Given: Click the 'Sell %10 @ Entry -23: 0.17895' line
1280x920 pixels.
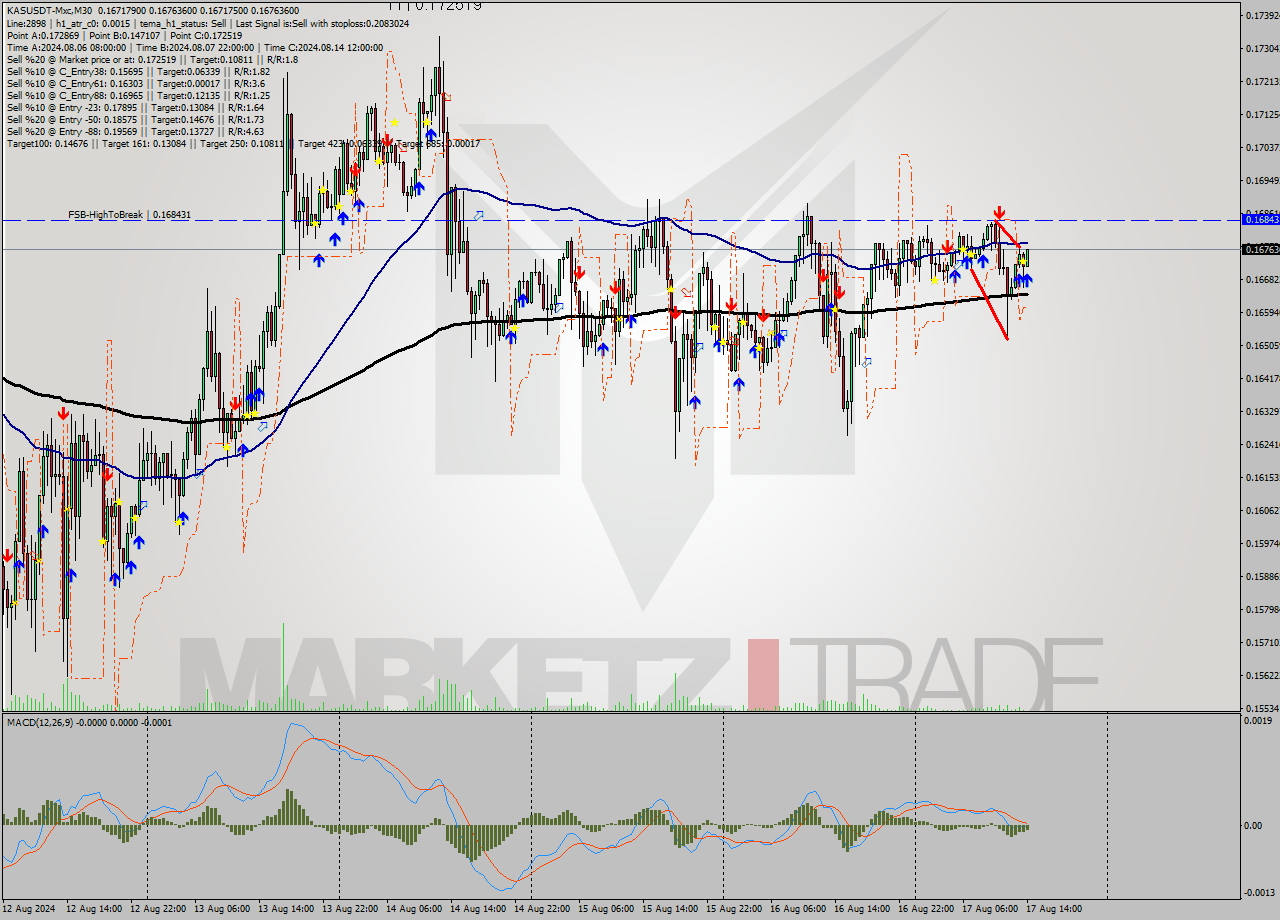Looking at the screenshot, I should click(135, 107).
